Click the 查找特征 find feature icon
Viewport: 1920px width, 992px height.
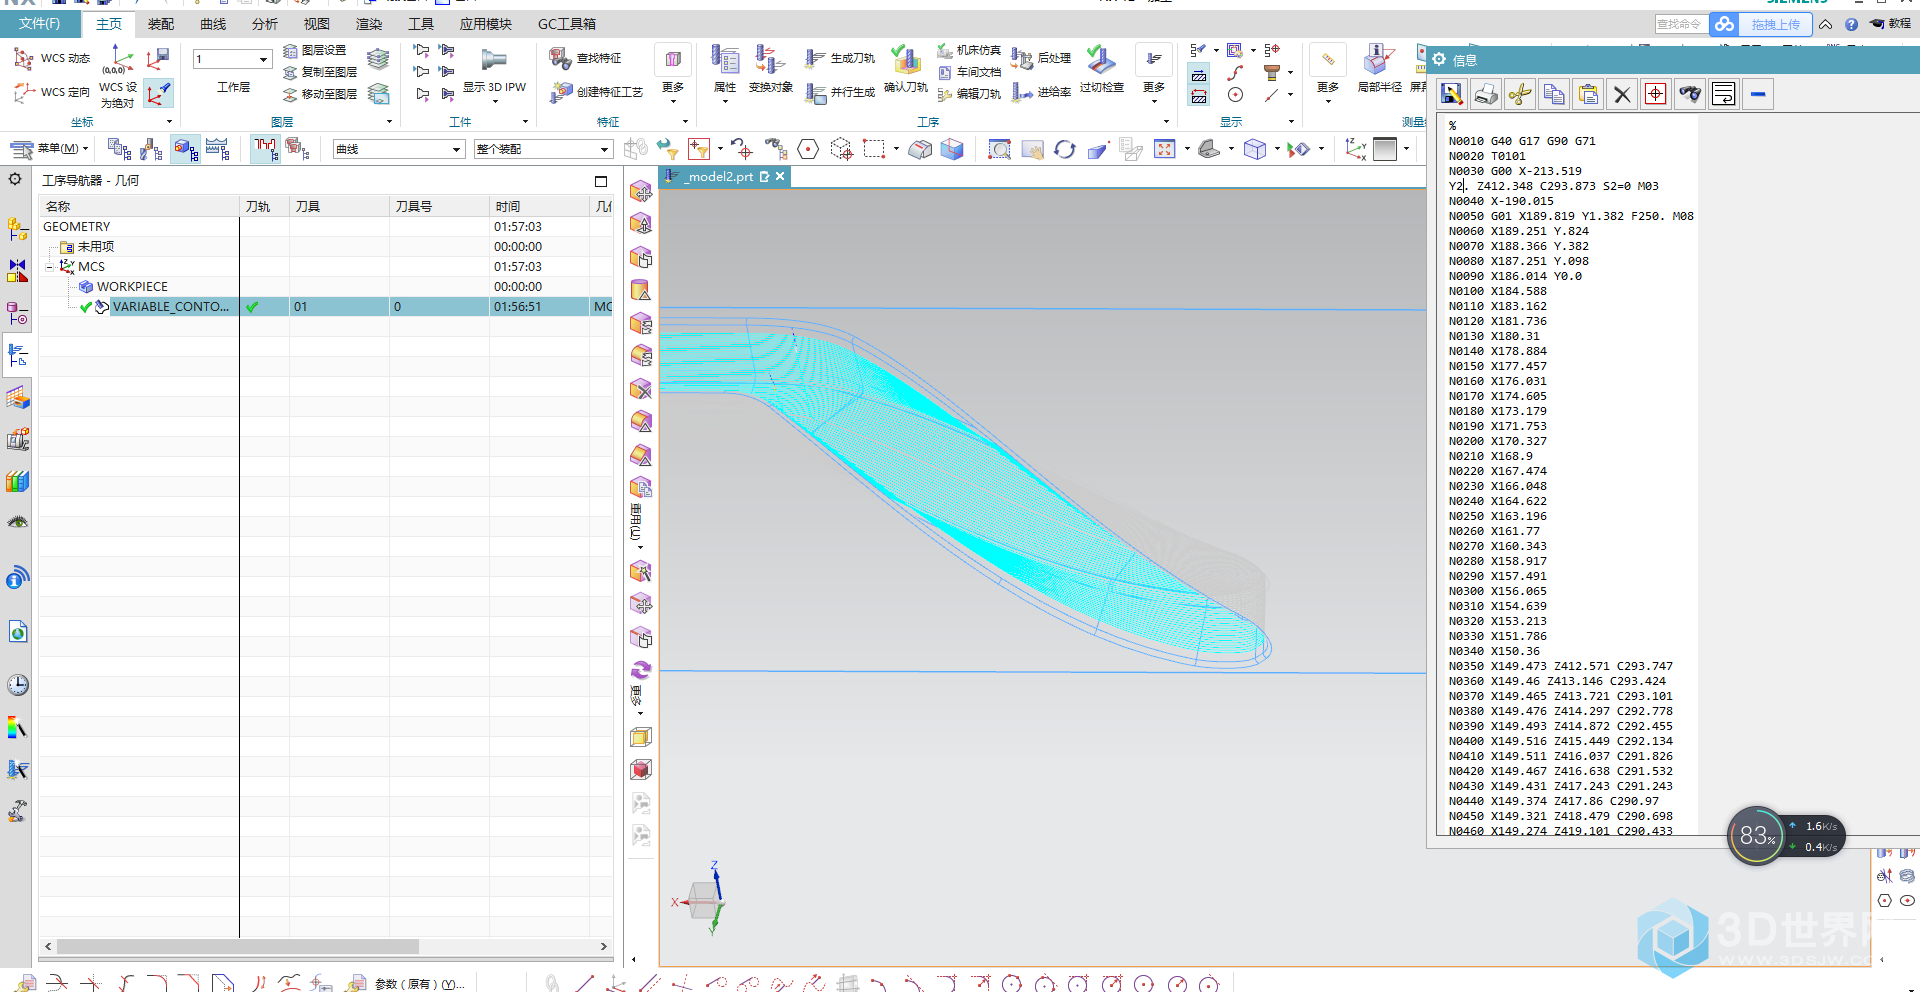pos(560,59)
